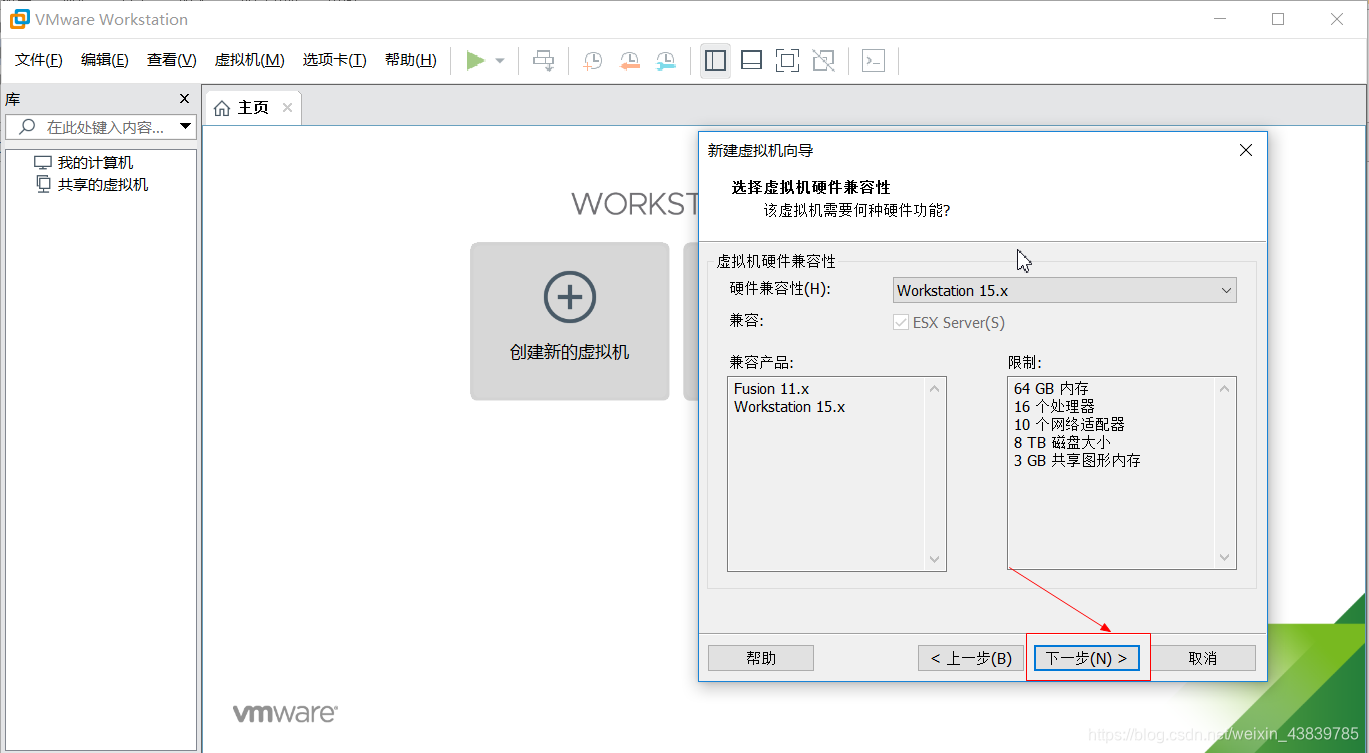Click the revert to snapshot icon
Image resolution: width=1369 pixels, height=753 pixels.
(629, 61)
